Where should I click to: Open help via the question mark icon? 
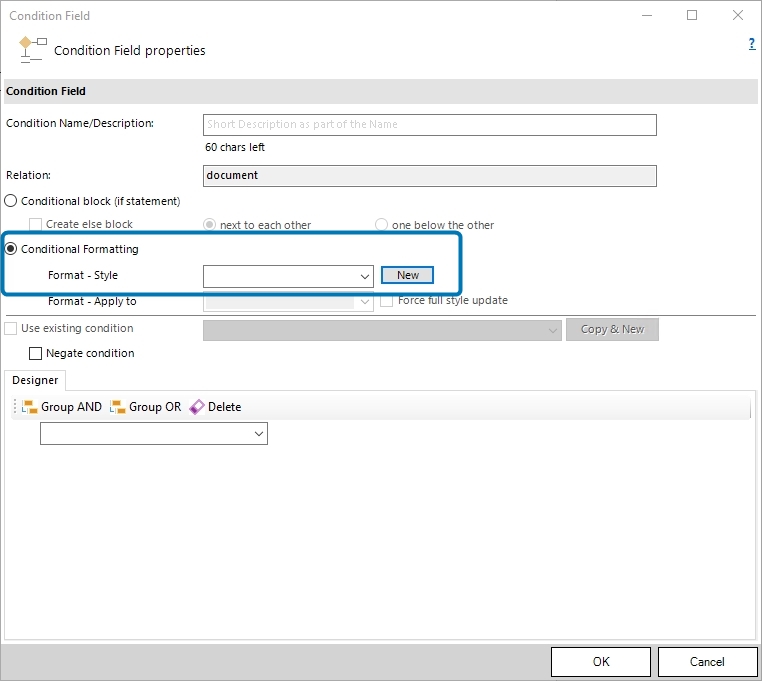click(x=752, y=44)
